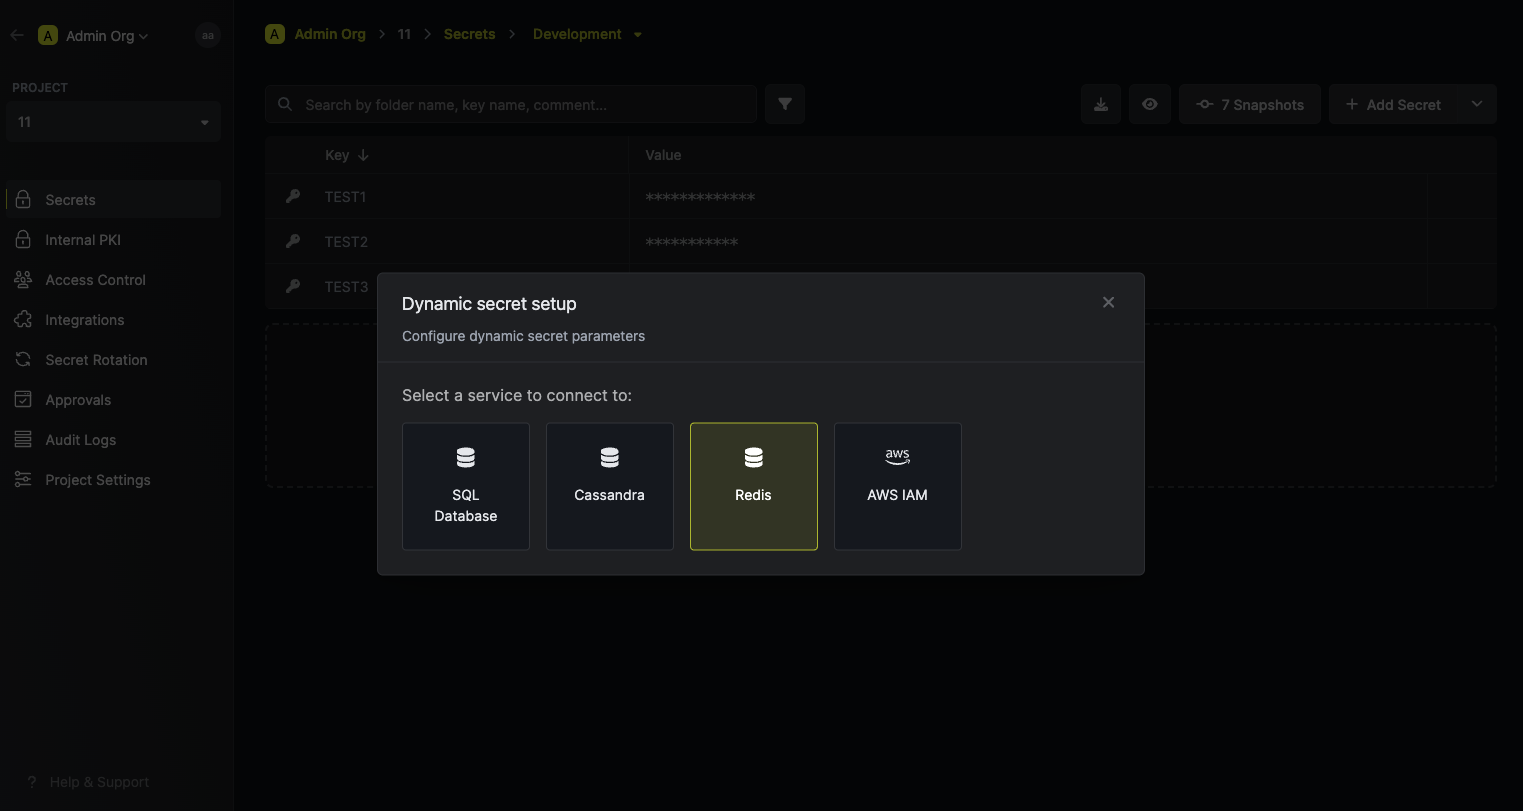Open Secret Rotation page
This screenshot has height=811, width=1523.
point(113,360)
